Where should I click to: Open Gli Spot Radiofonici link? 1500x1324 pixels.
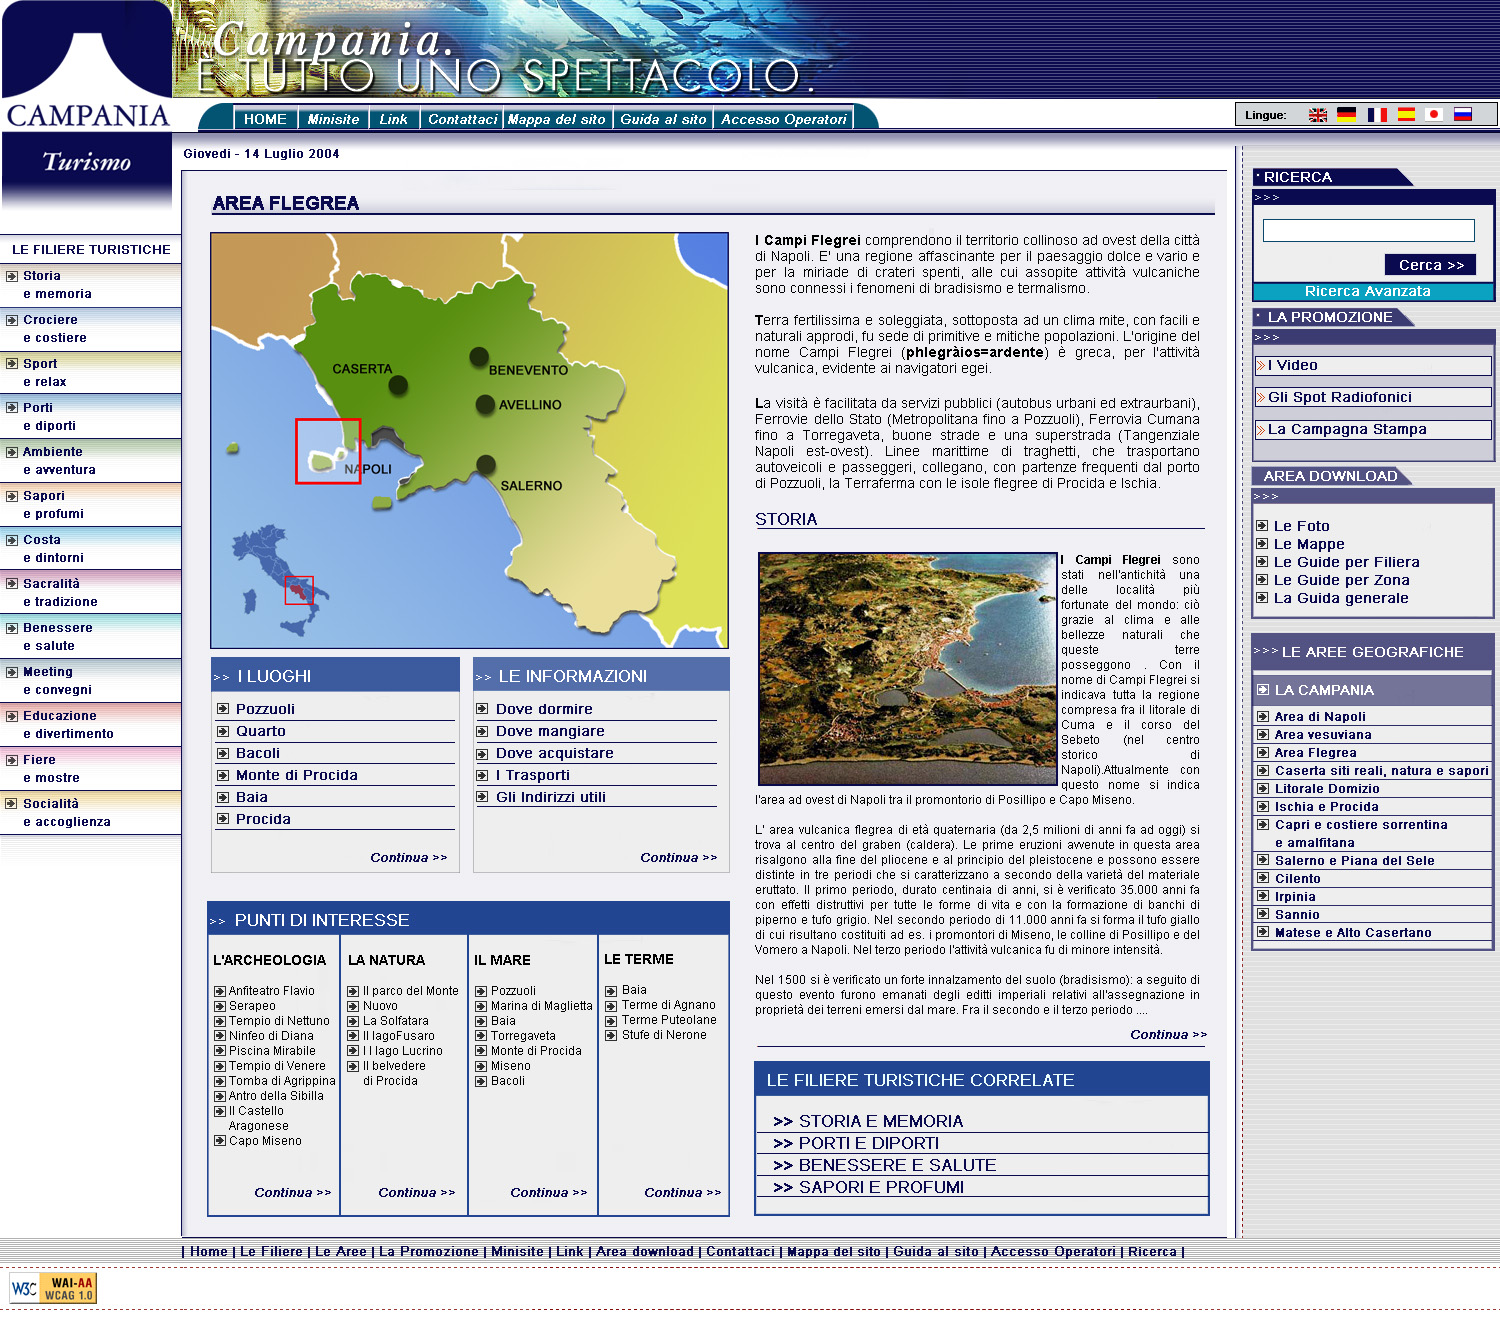(1373, 397)
